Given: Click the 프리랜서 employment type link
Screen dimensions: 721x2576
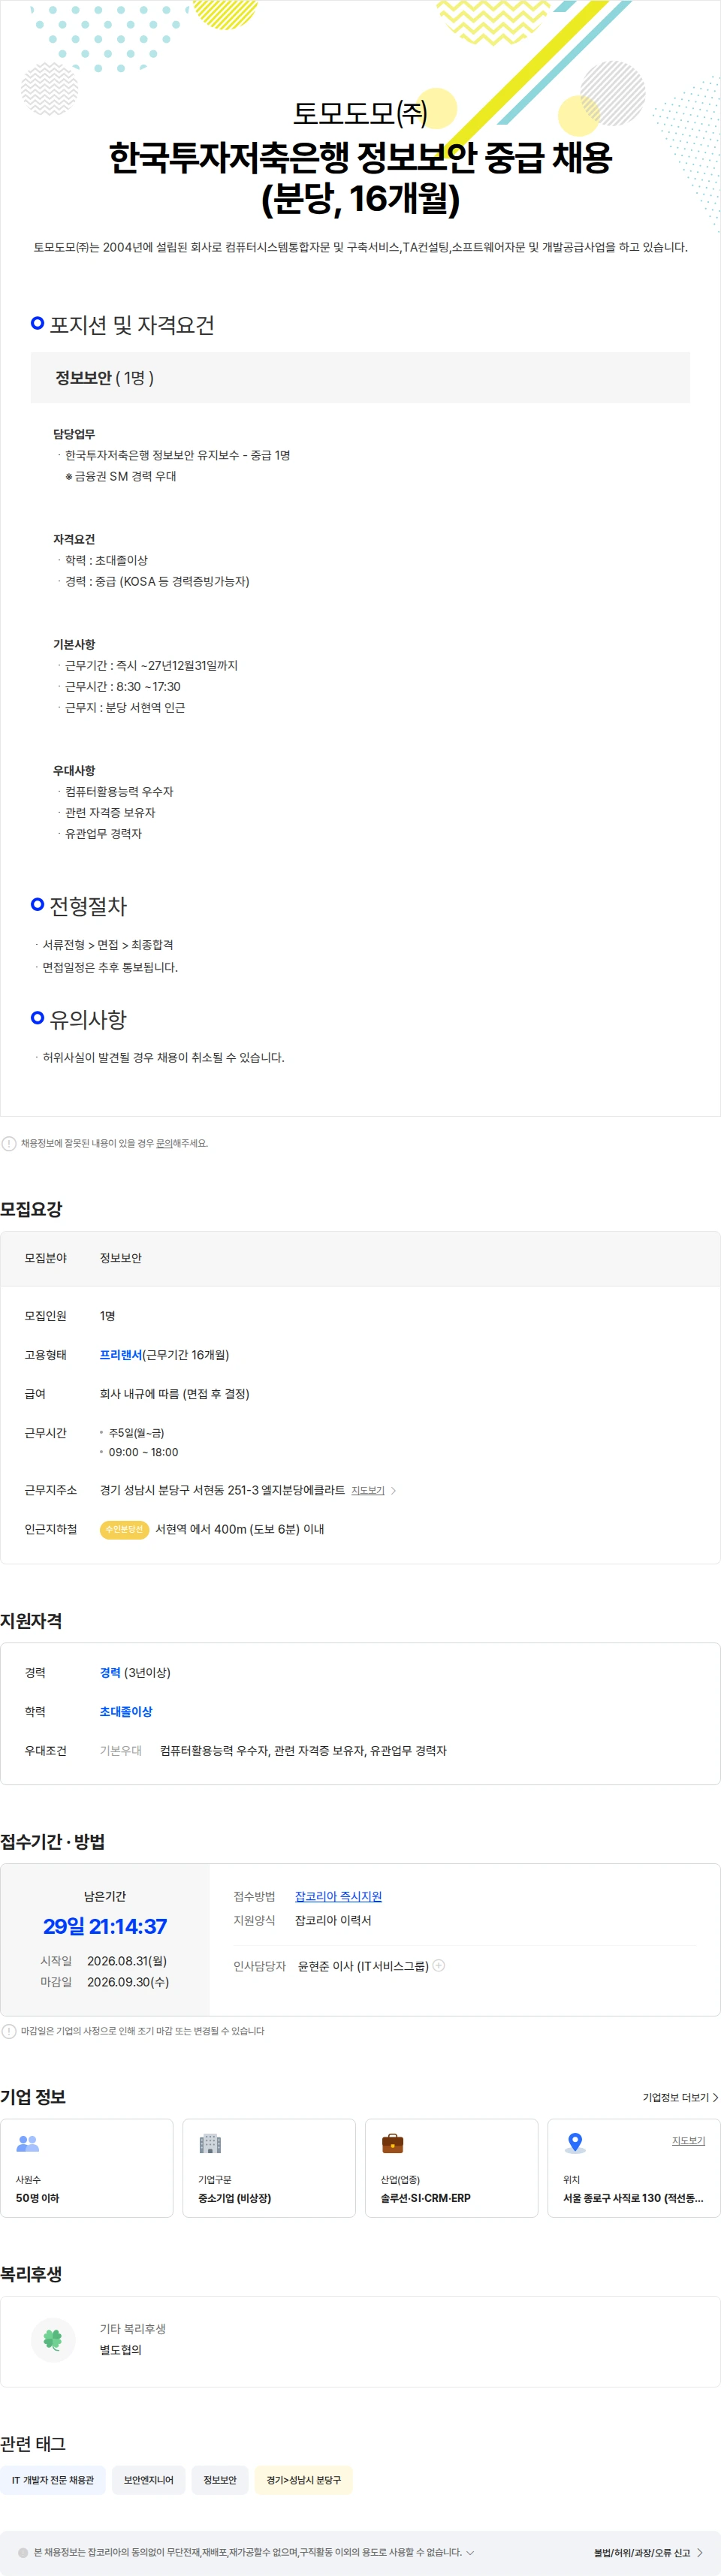Looking at the screenshot, I should point(121,1355).
